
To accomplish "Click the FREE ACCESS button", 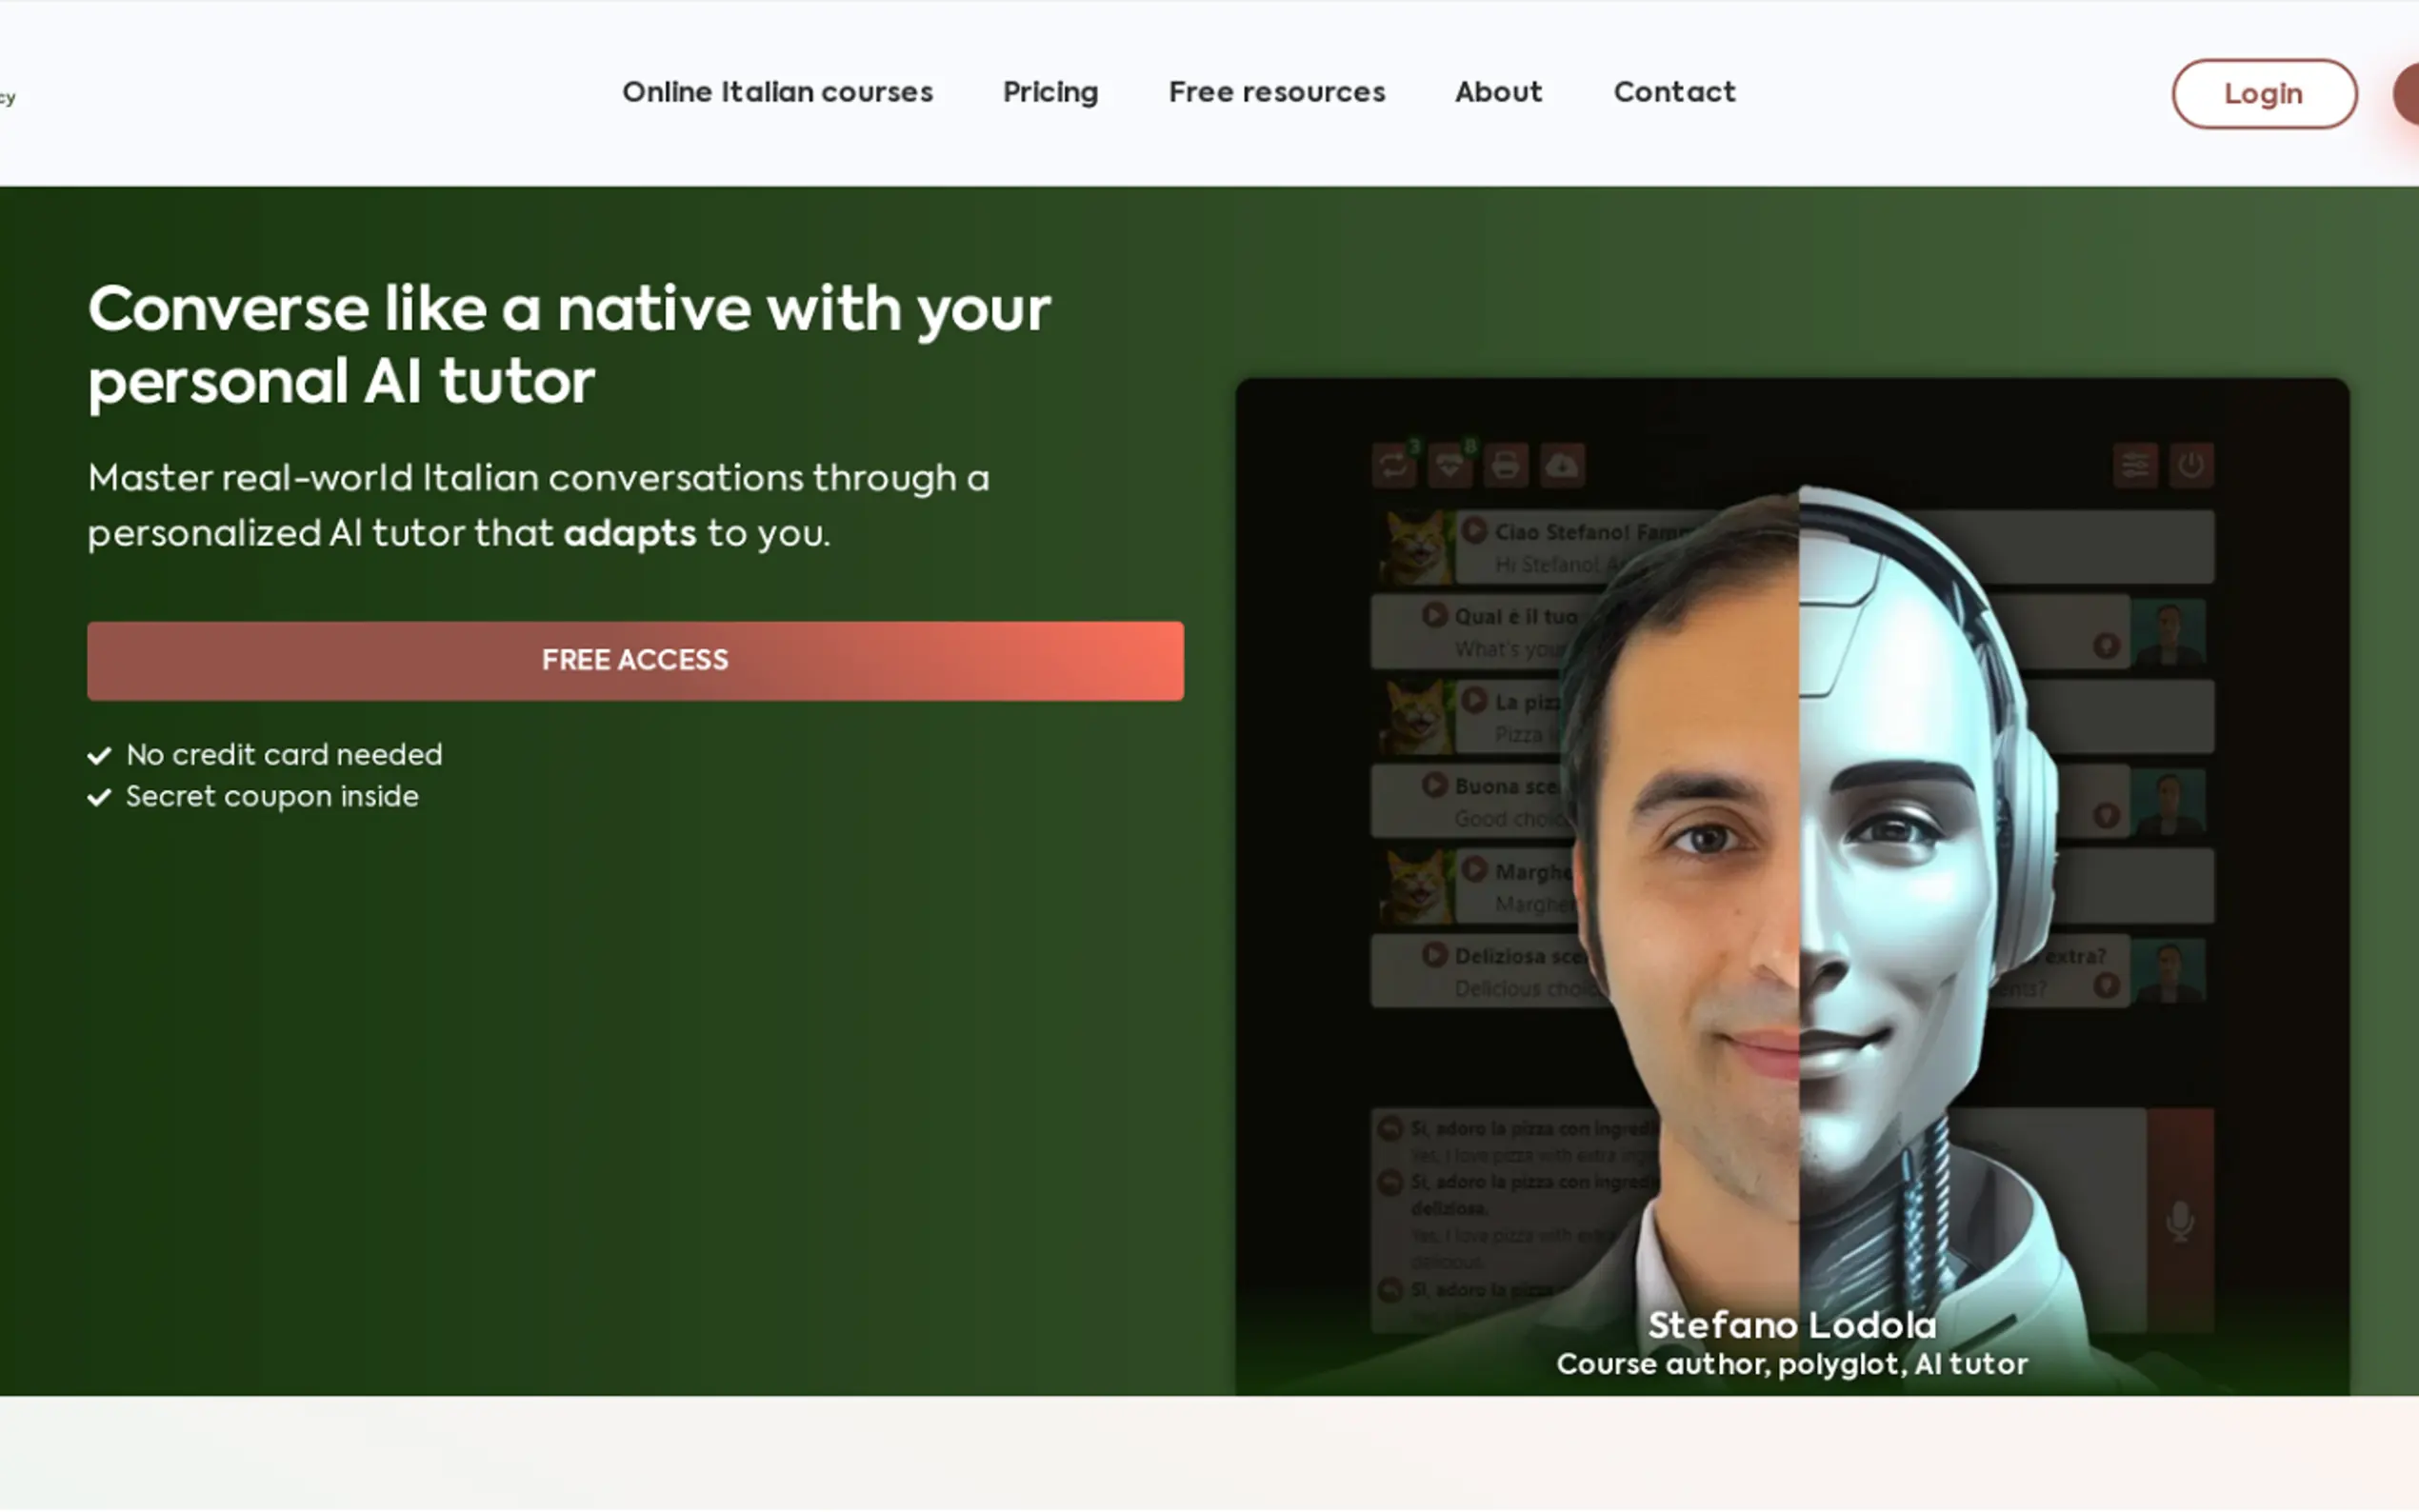I will tap(635, 661).
